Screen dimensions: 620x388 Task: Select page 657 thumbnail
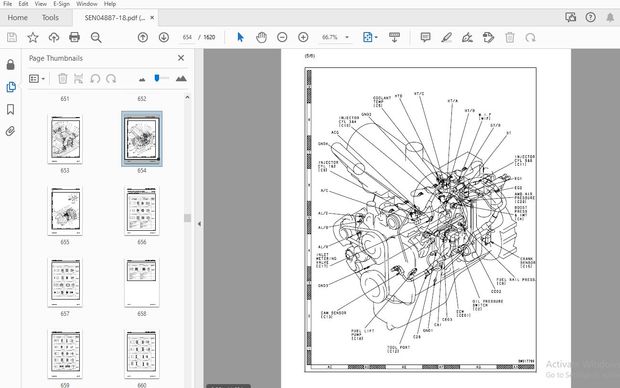tap(65, 282)
